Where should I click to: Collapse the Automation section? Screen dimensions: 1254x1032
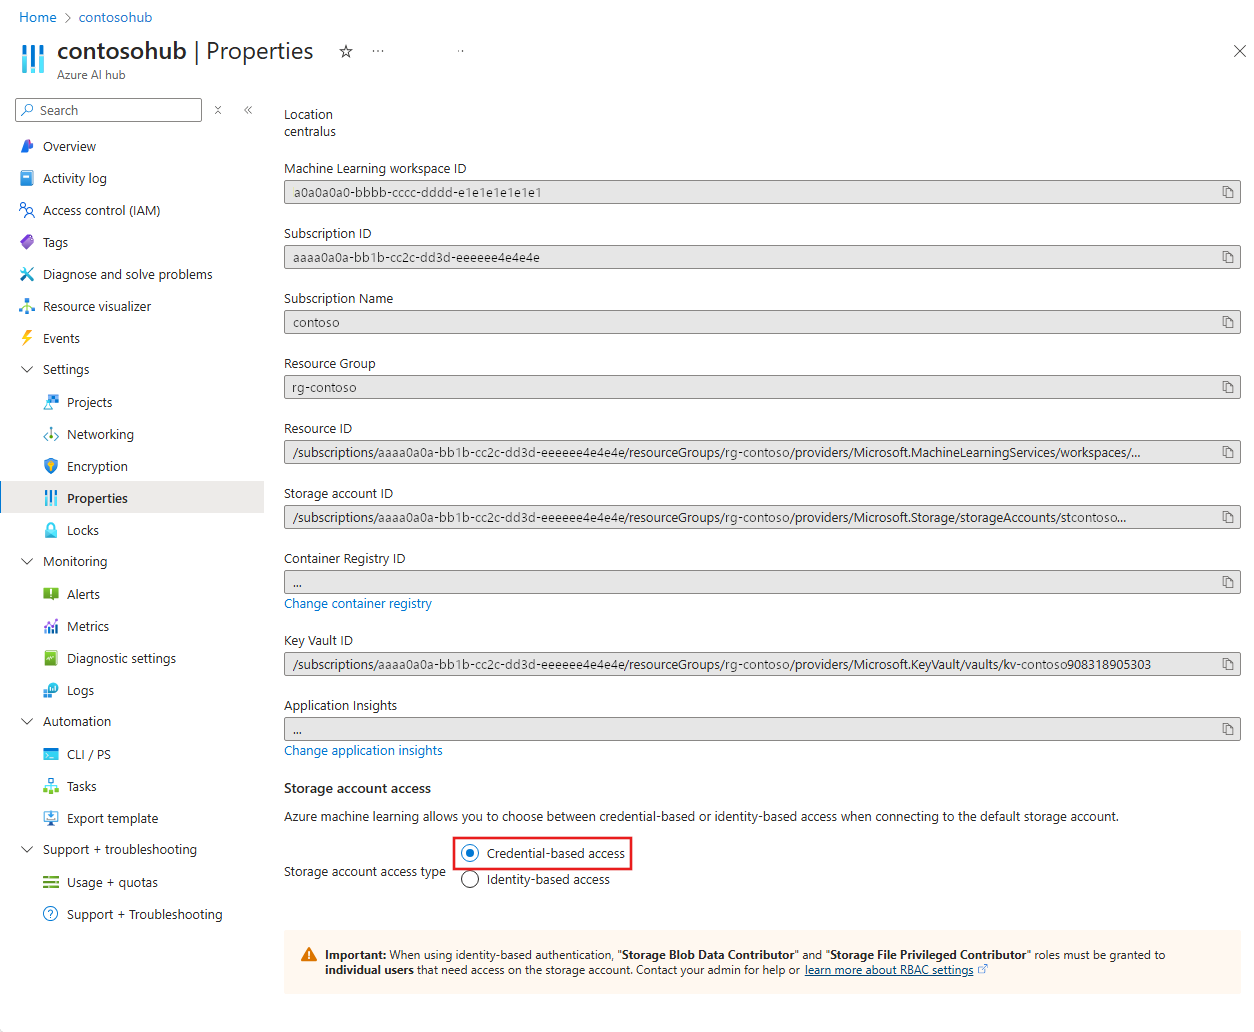pos(27,721)
